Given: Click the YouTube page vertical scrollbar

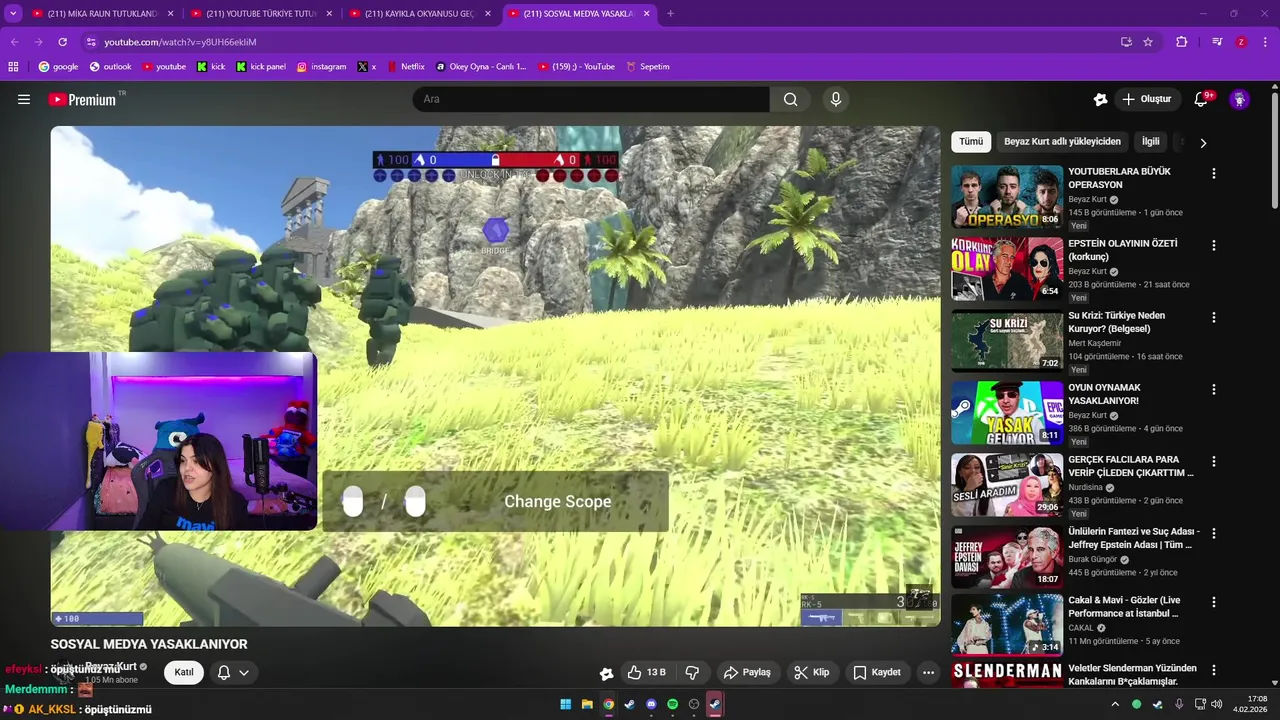Looking at the screenshot, I should (x=1275, y=150).
